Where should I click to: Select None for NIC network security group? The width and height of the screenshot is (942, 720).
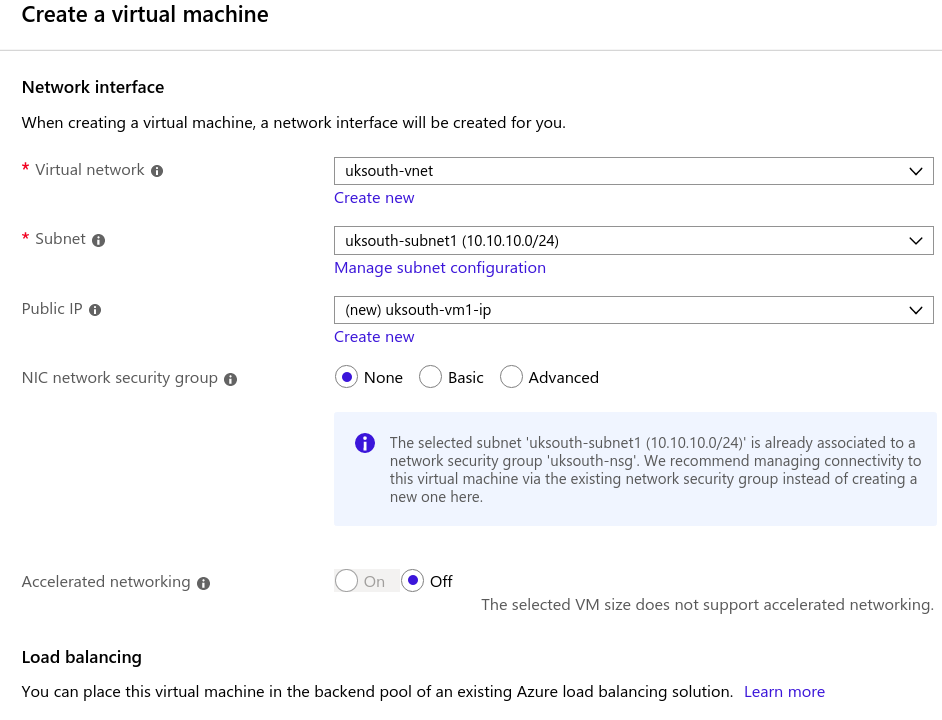click(347, 377)
